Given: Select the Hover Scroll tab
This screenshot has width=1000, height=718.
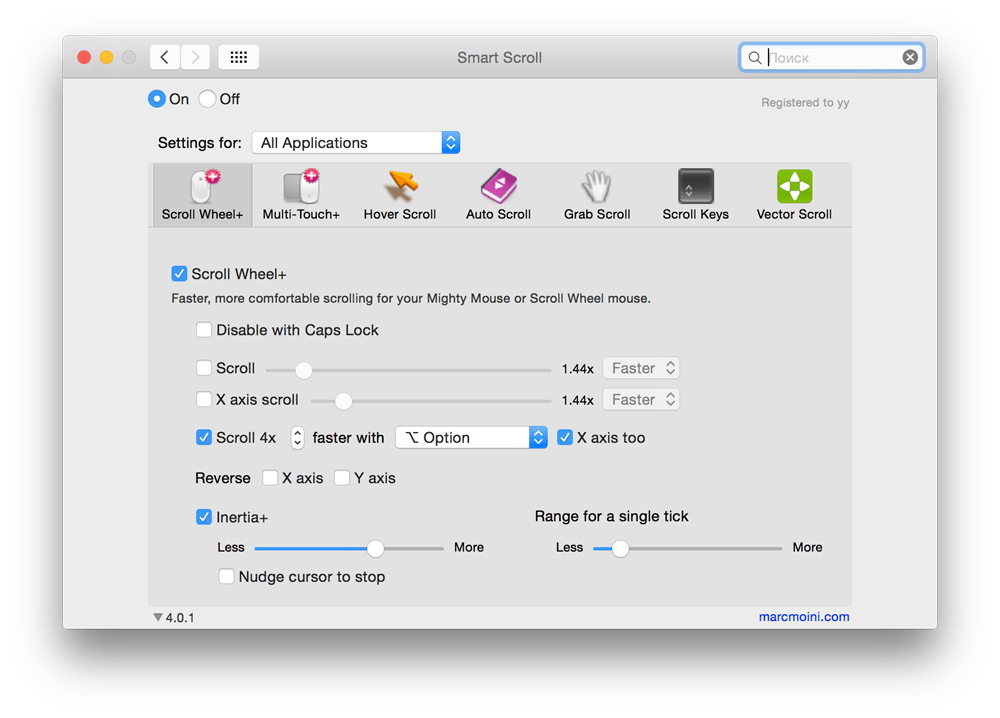Looking at the screenshot, I should pos(400,195).
